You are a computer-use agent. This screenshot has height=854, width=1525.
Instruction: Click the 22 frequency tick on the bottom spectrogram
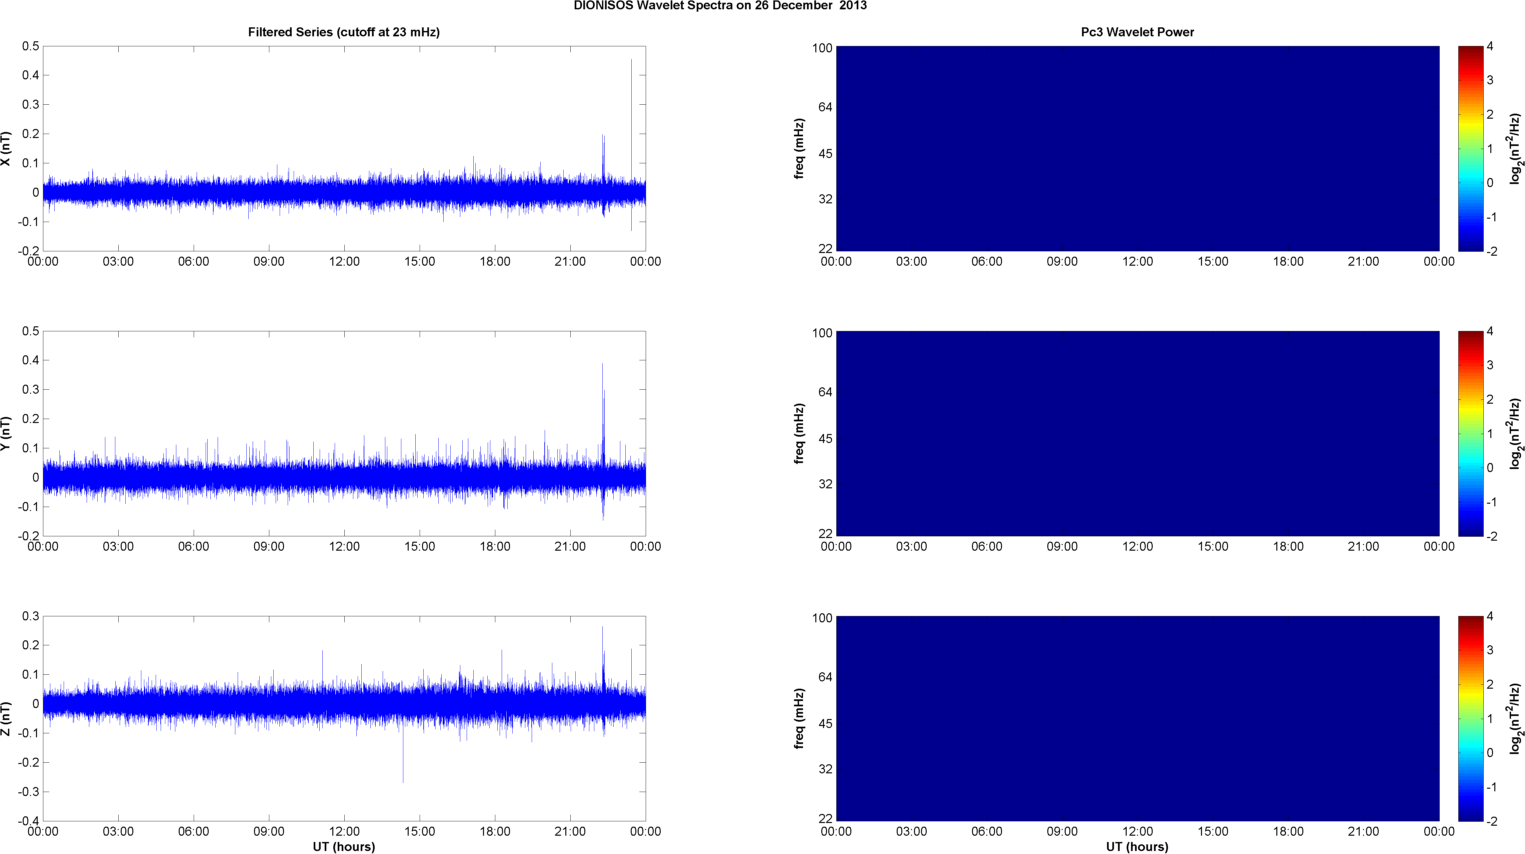(x=825, y=819)
